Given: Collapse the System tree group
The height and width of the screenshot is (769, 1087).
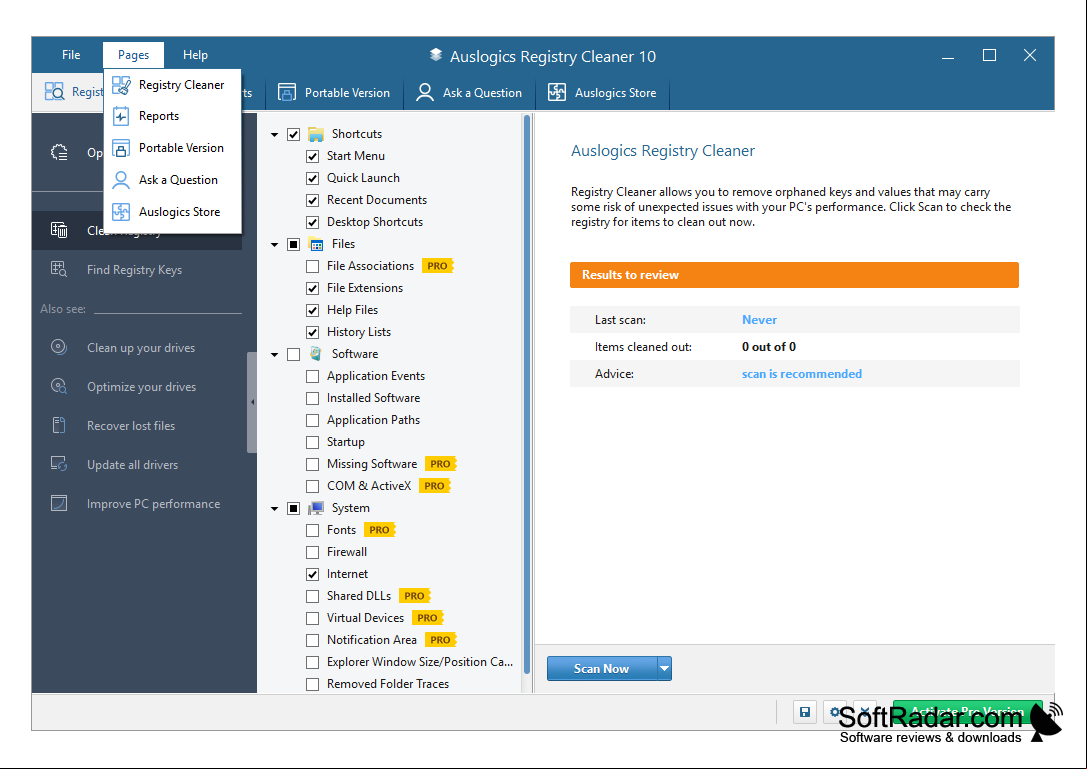Looking at the screenshot, I should [x=275, y=509].
